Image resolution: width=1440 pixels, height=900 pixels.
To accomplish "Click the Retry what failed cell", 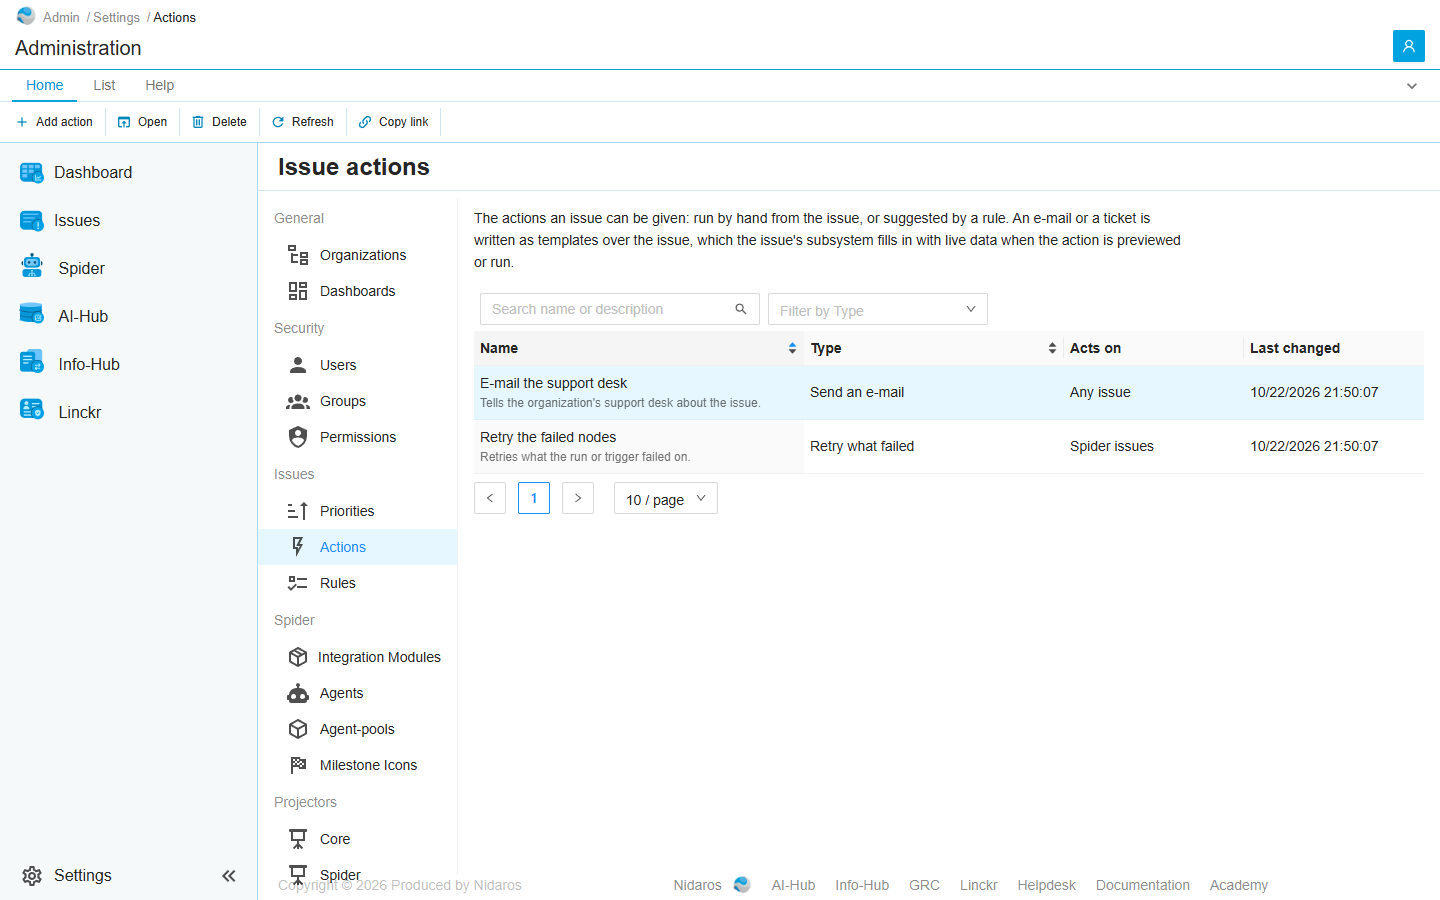I will 862,446.
